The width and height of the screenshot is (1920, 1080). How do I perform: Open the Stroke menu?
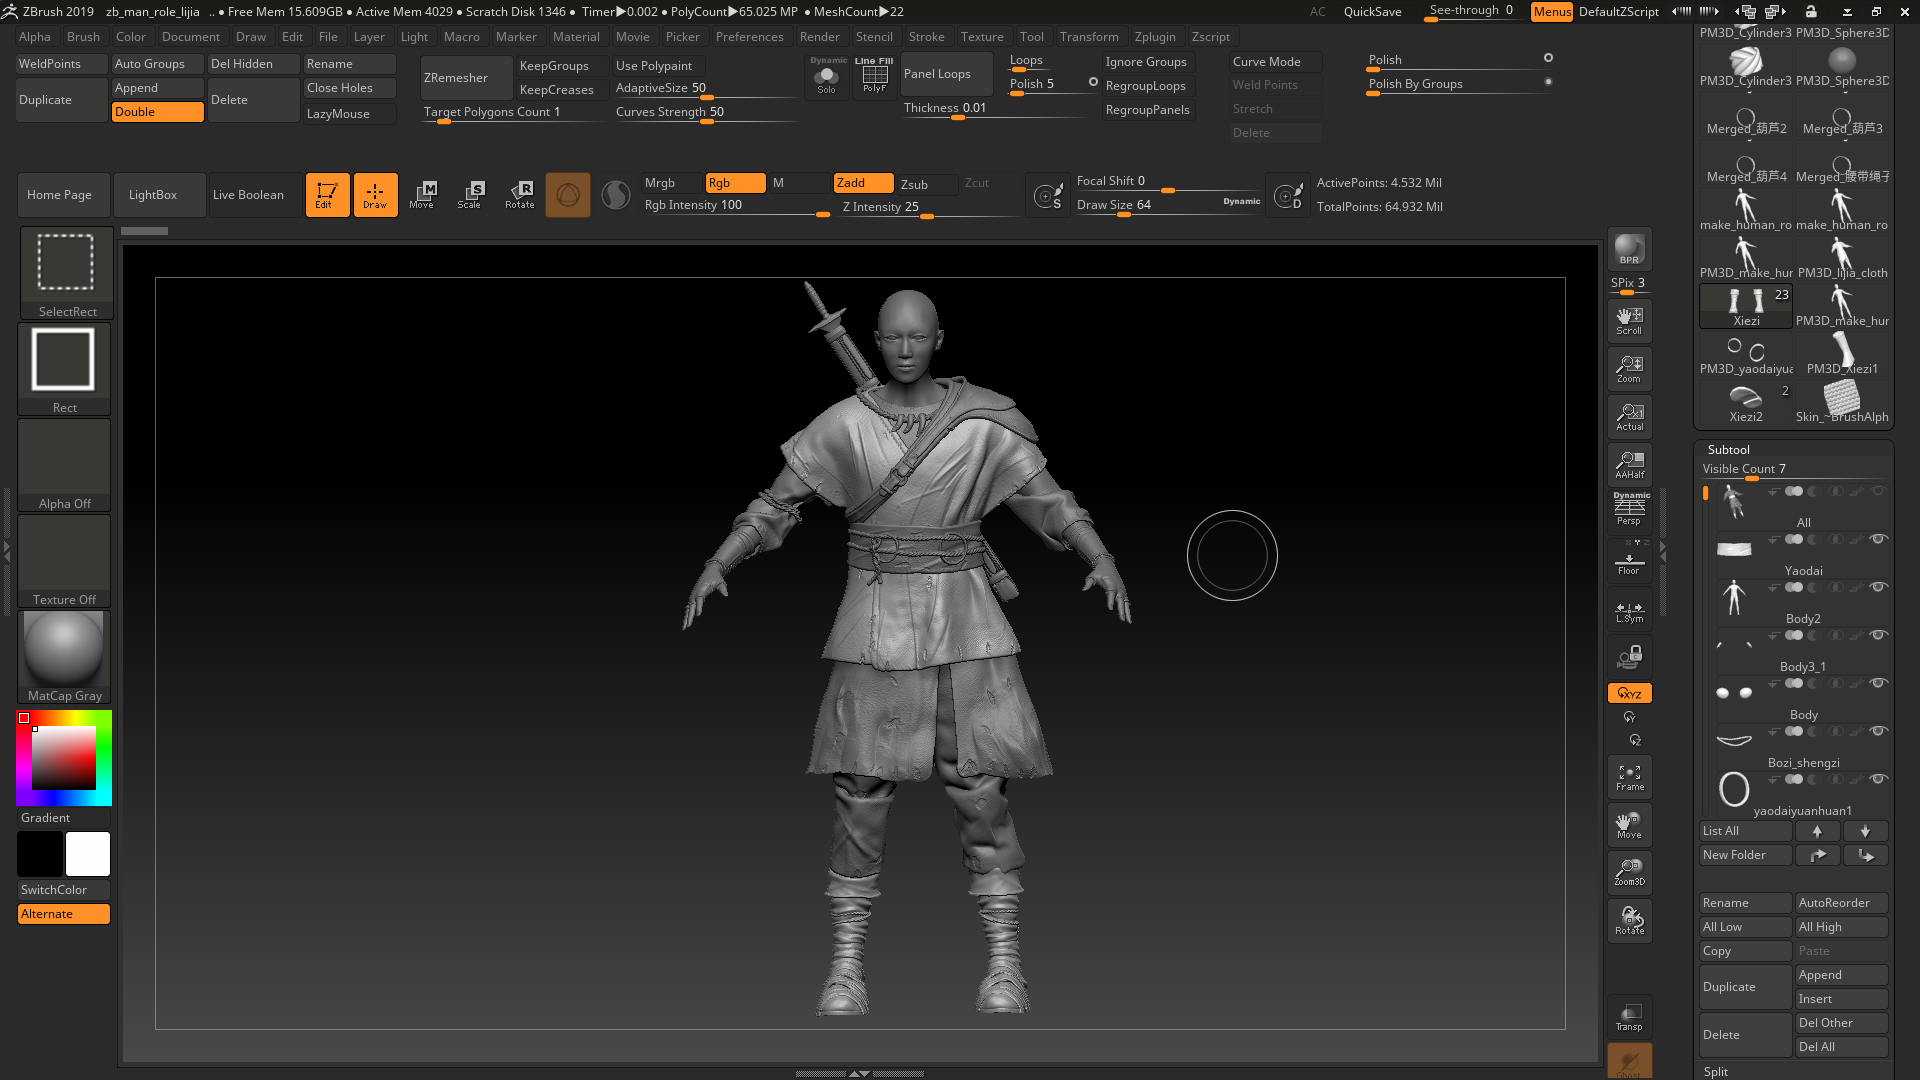[926, 37]
